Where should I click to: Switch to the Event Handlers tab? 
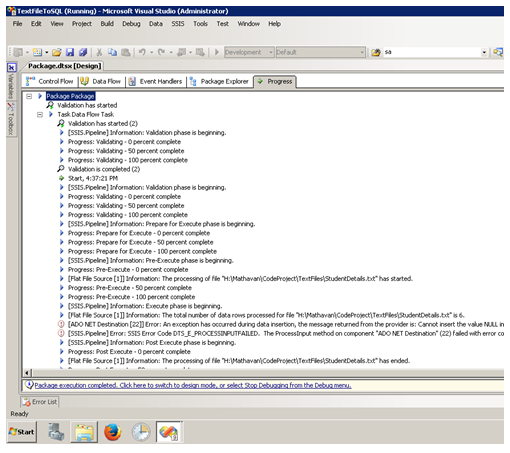(x=155, y=81)
